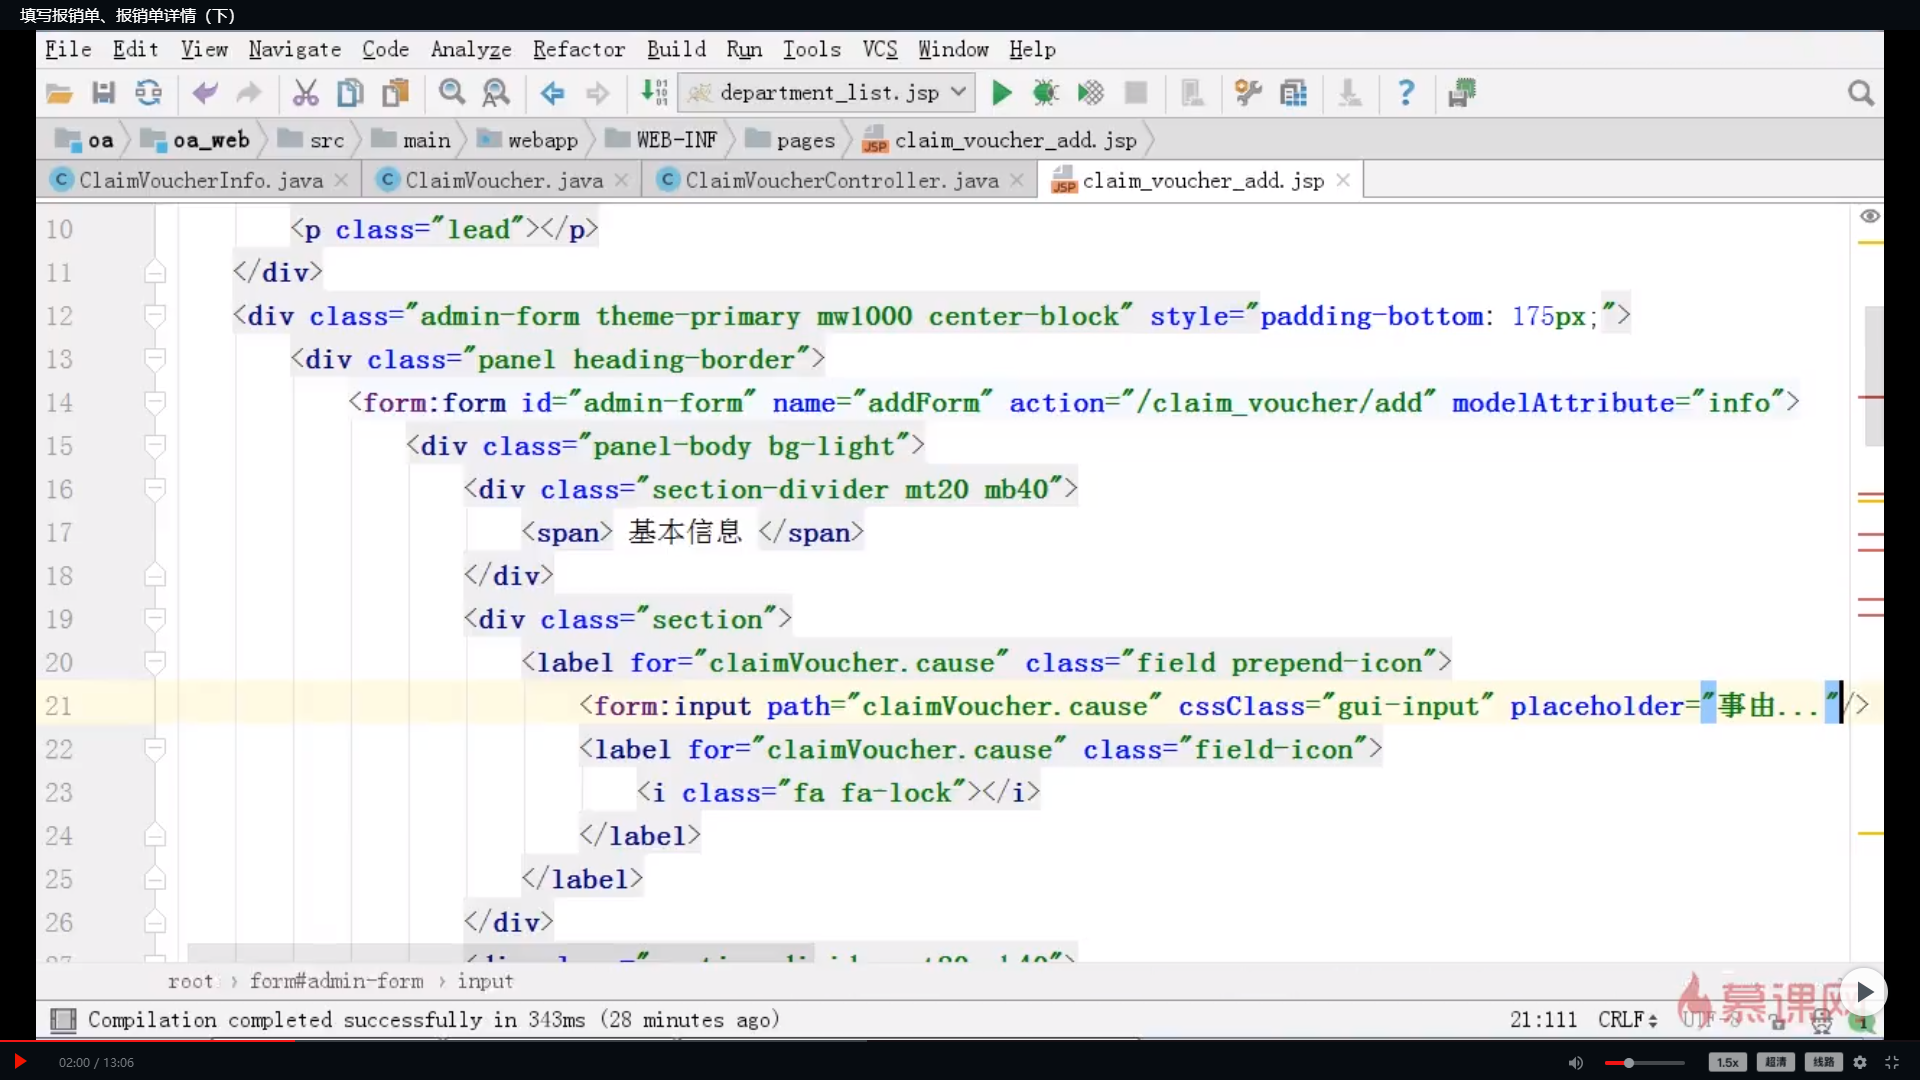Viewport: 1920px width, 1080px height.
Task: Build project with the green down-arrow icon
Action: pos(654,94)
